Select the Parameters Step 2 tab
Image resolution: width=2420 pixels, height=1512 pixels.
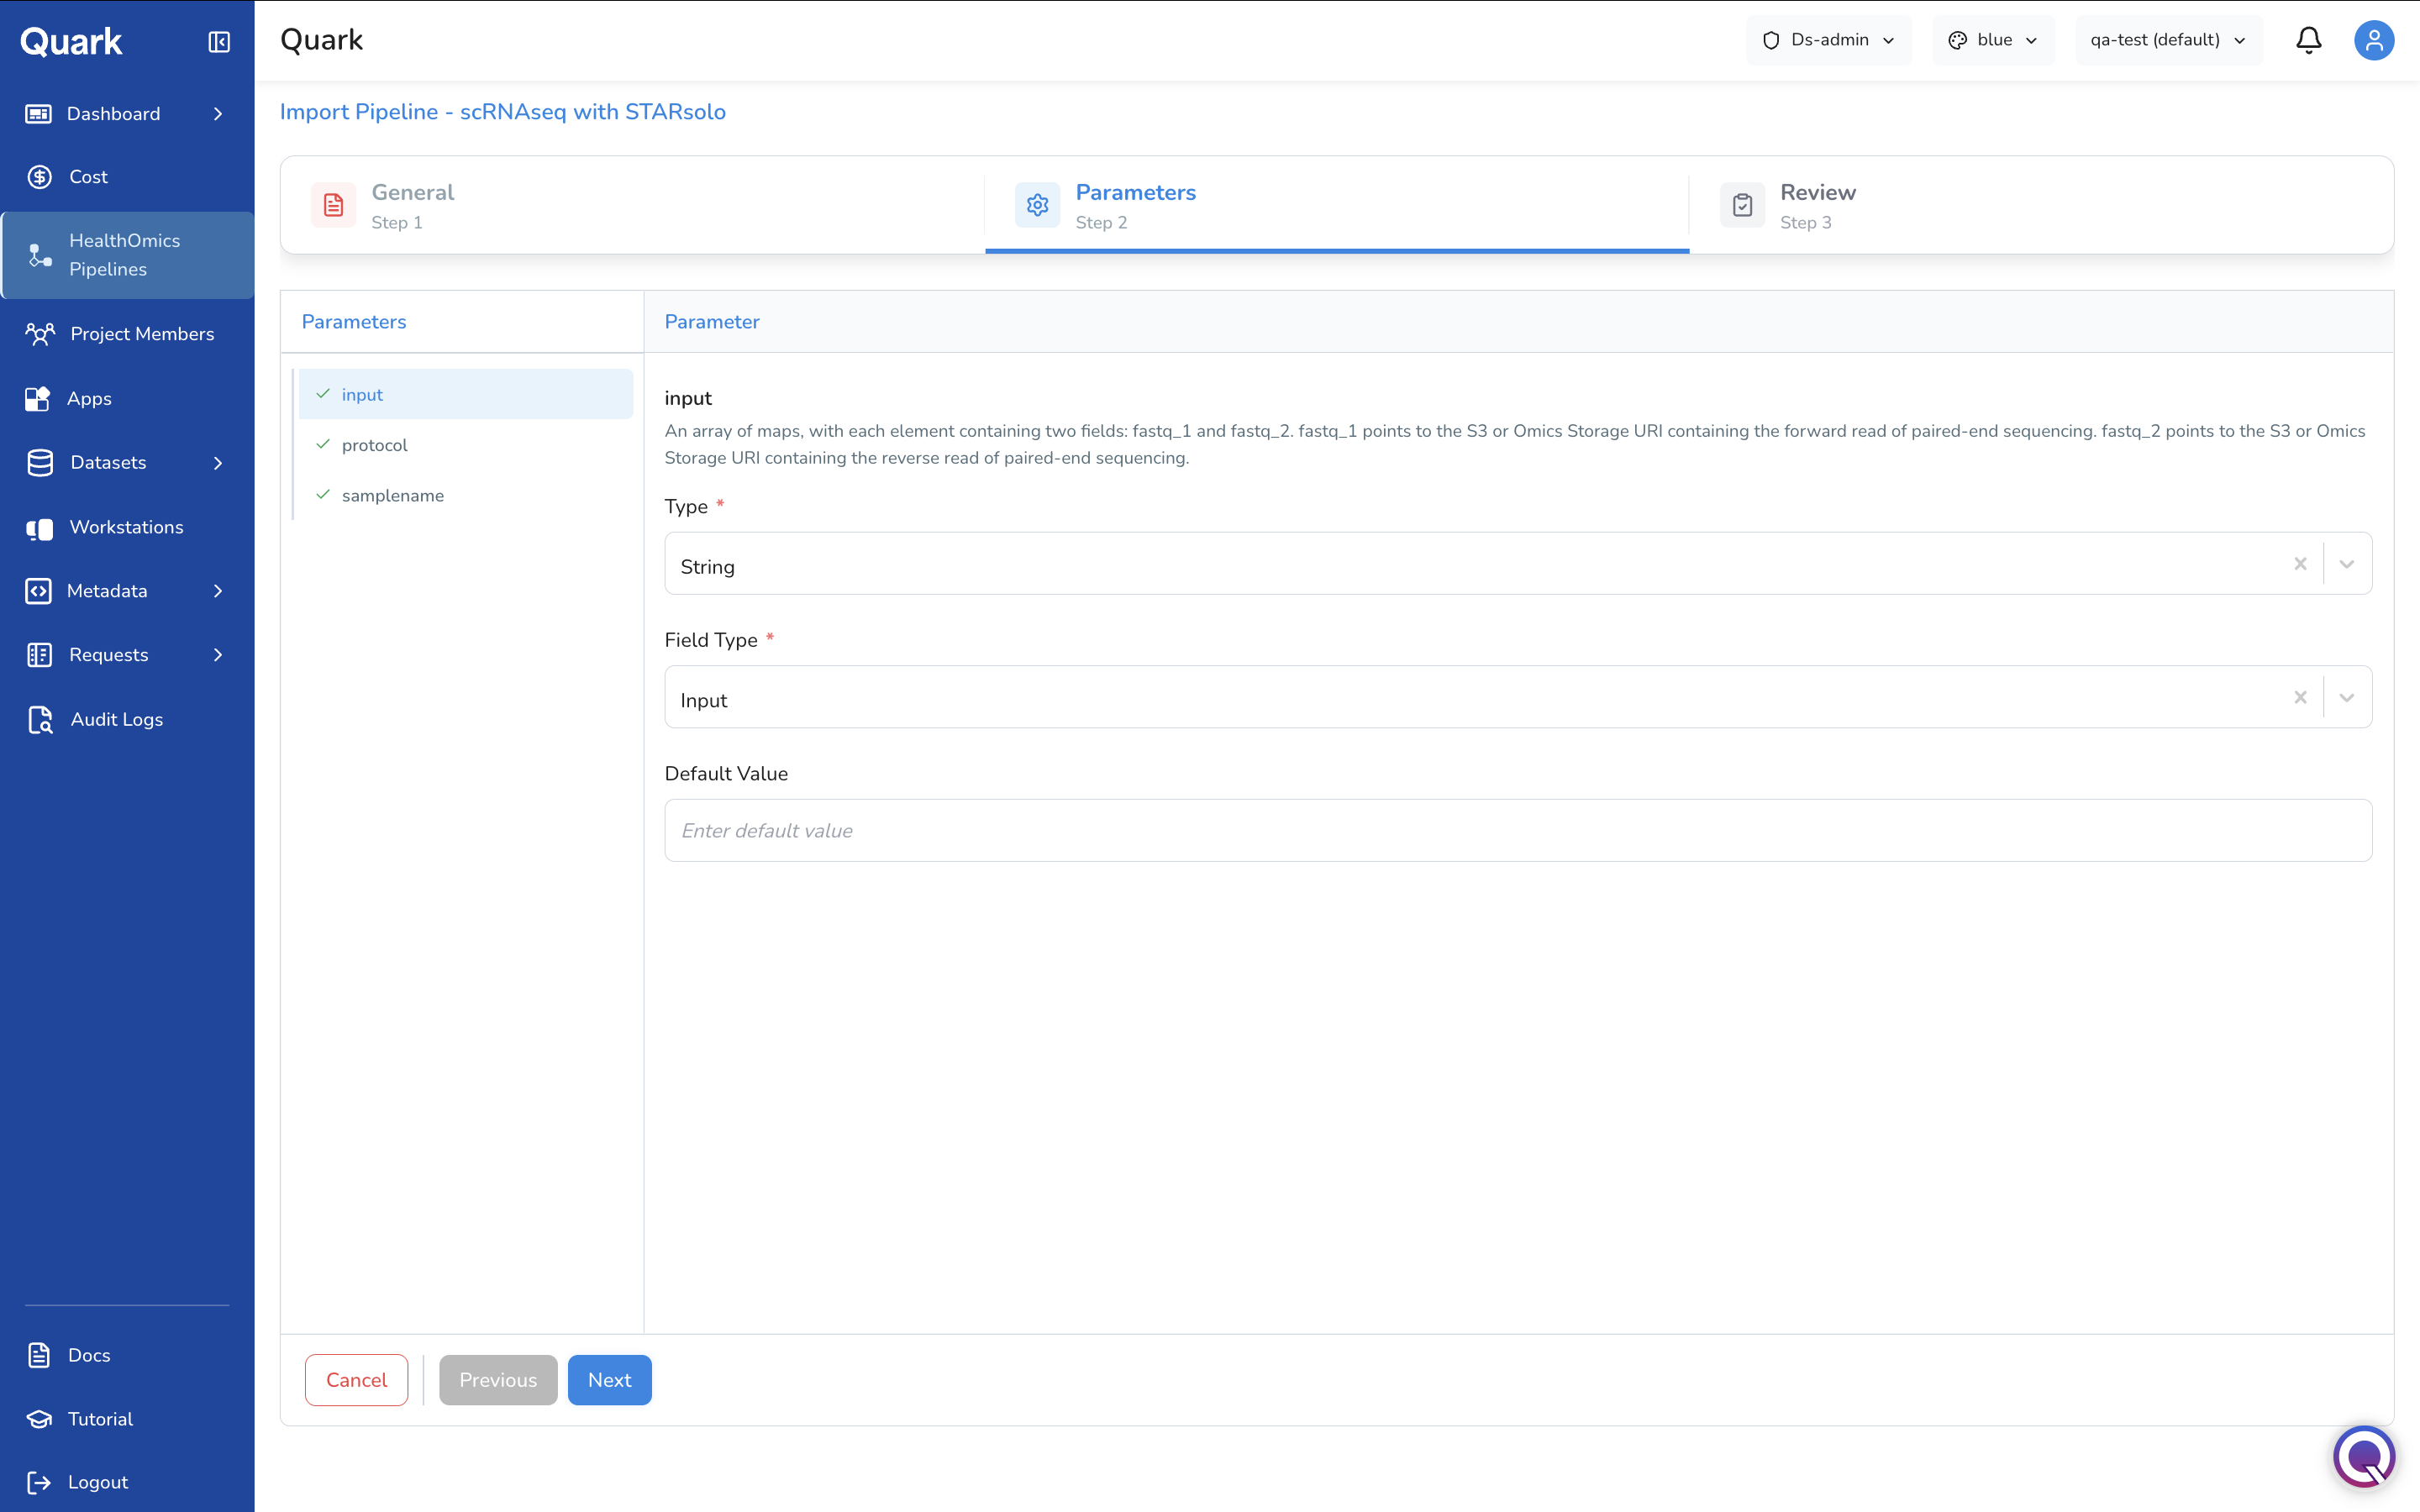coord(1337,205)
